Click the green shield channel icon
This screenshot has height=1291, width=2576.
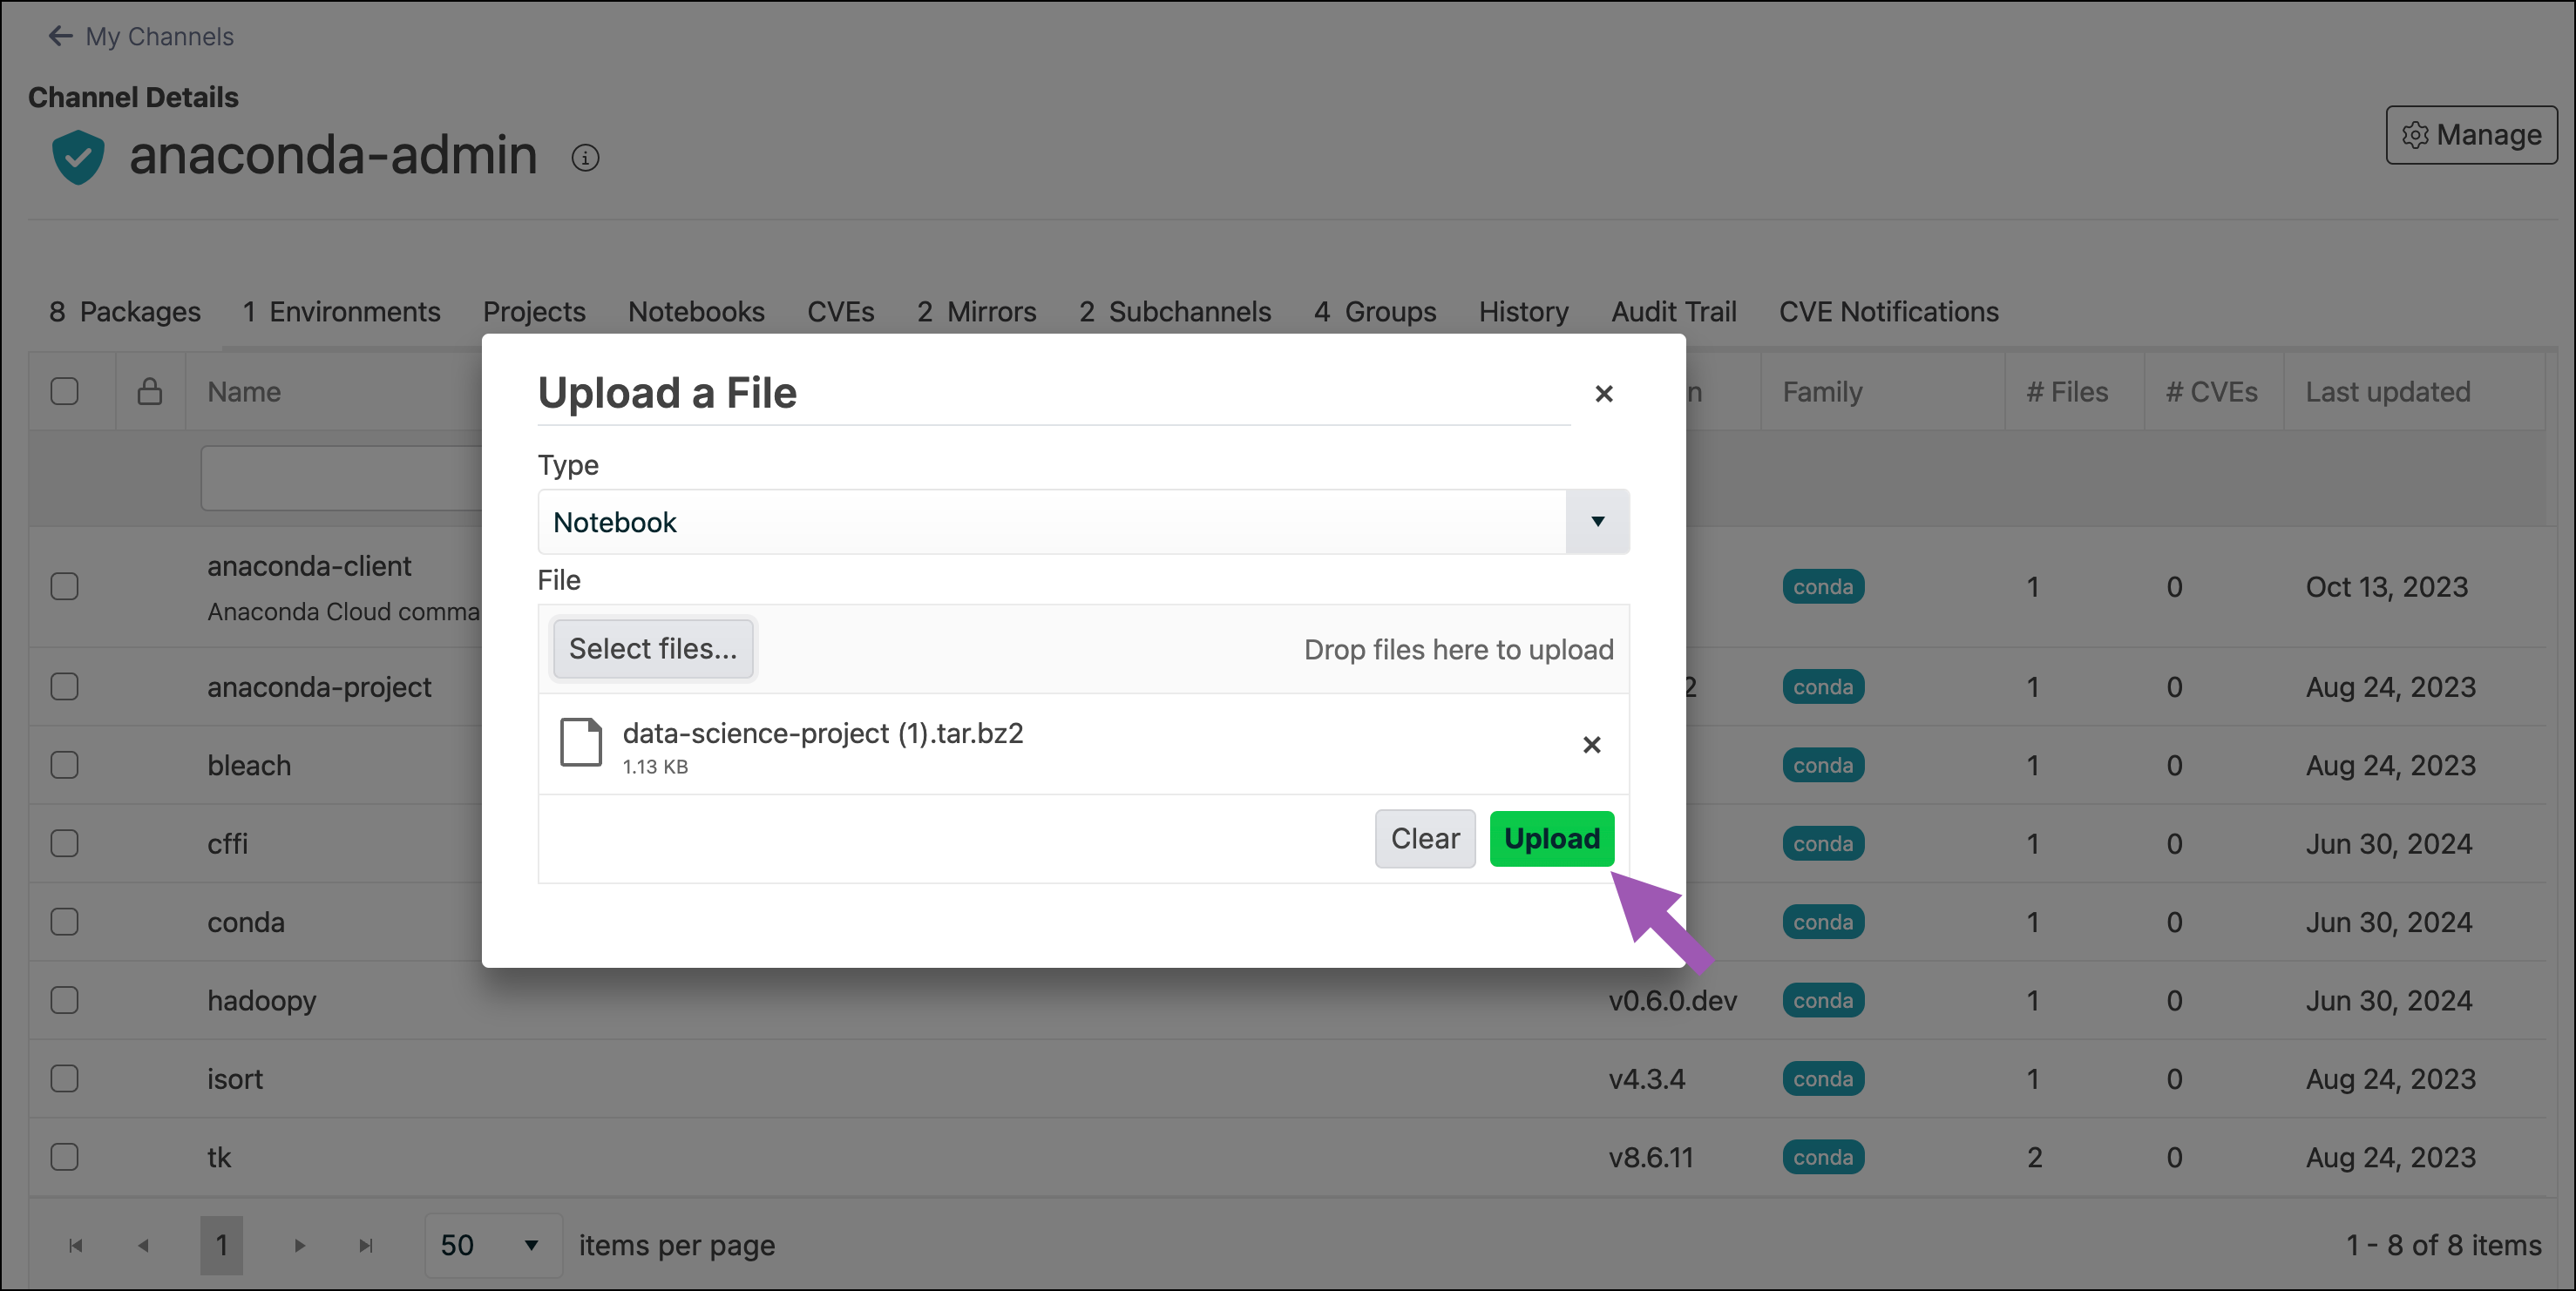pyautogui.click(x=78, y=157)
